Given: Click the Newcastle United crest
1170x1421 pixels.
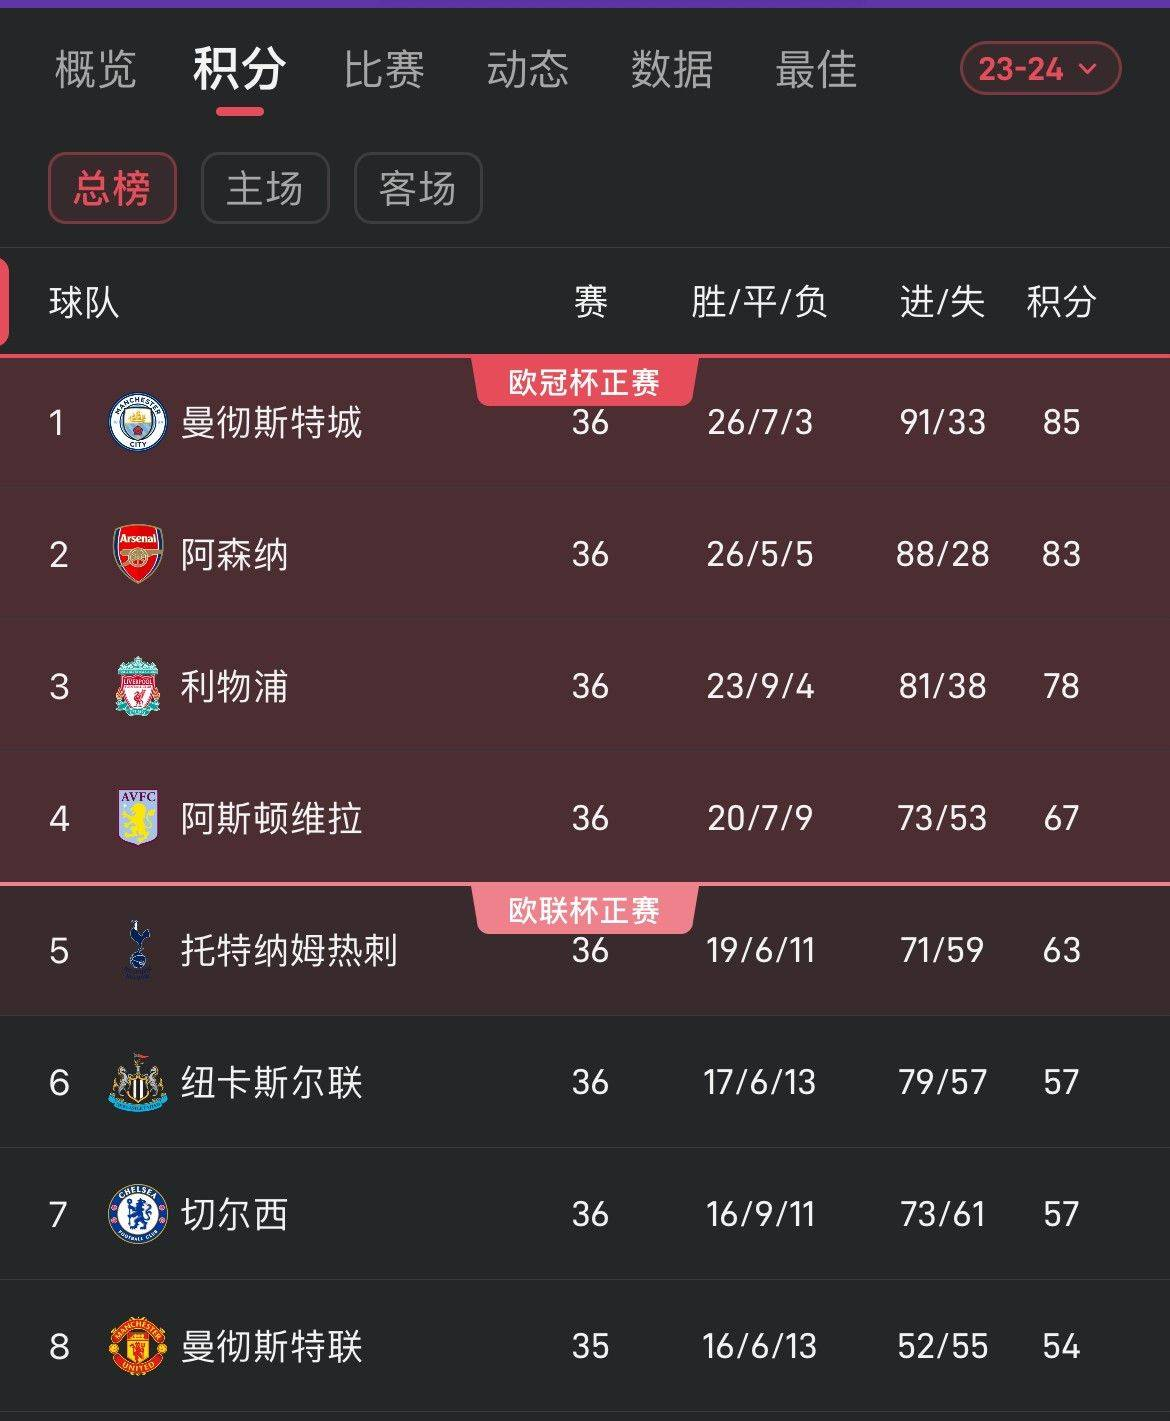Looking at the screenshot, I should 137,1082.
